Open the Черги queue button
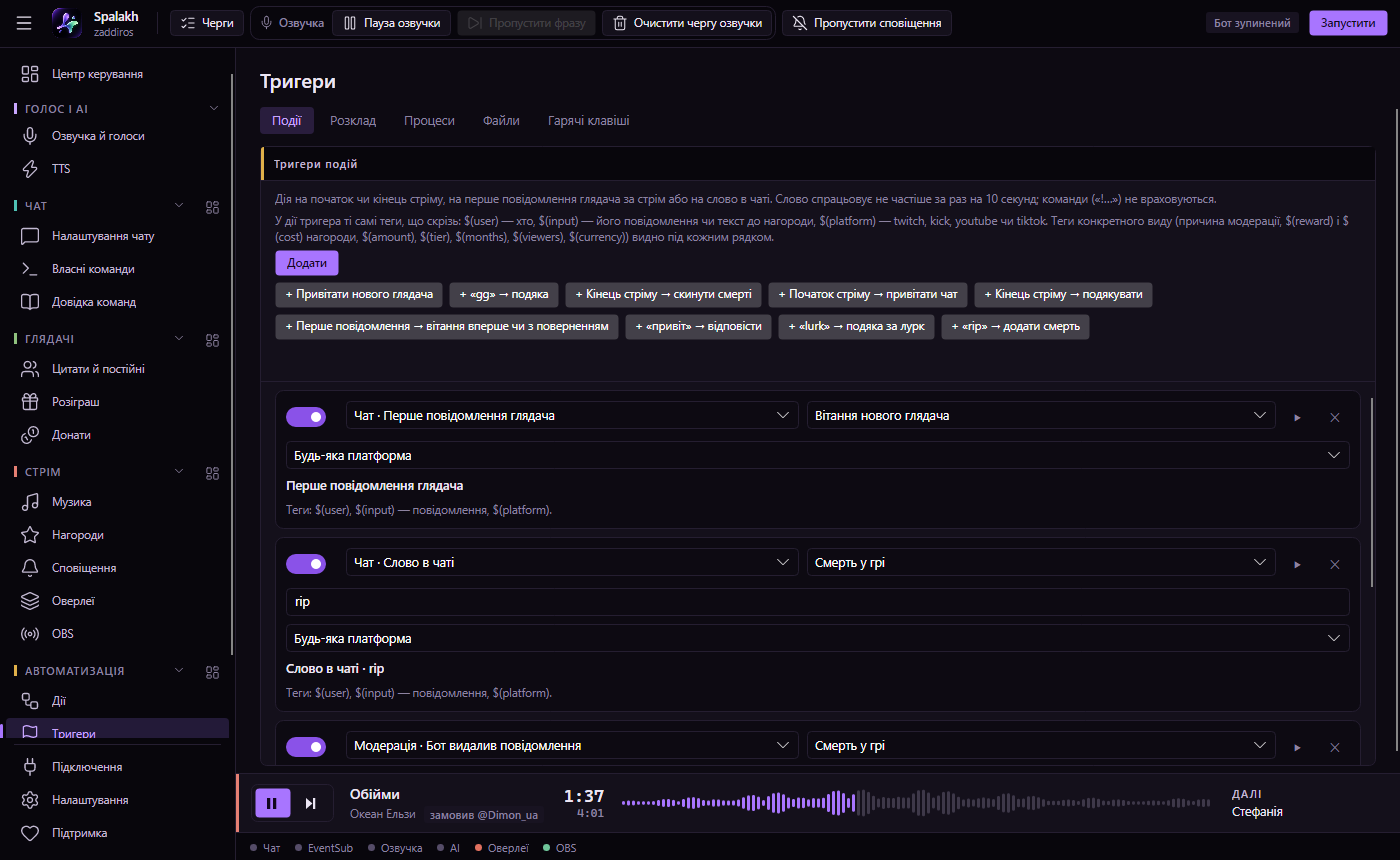This screenshot has height=860, width=1400. click(207, 23)
